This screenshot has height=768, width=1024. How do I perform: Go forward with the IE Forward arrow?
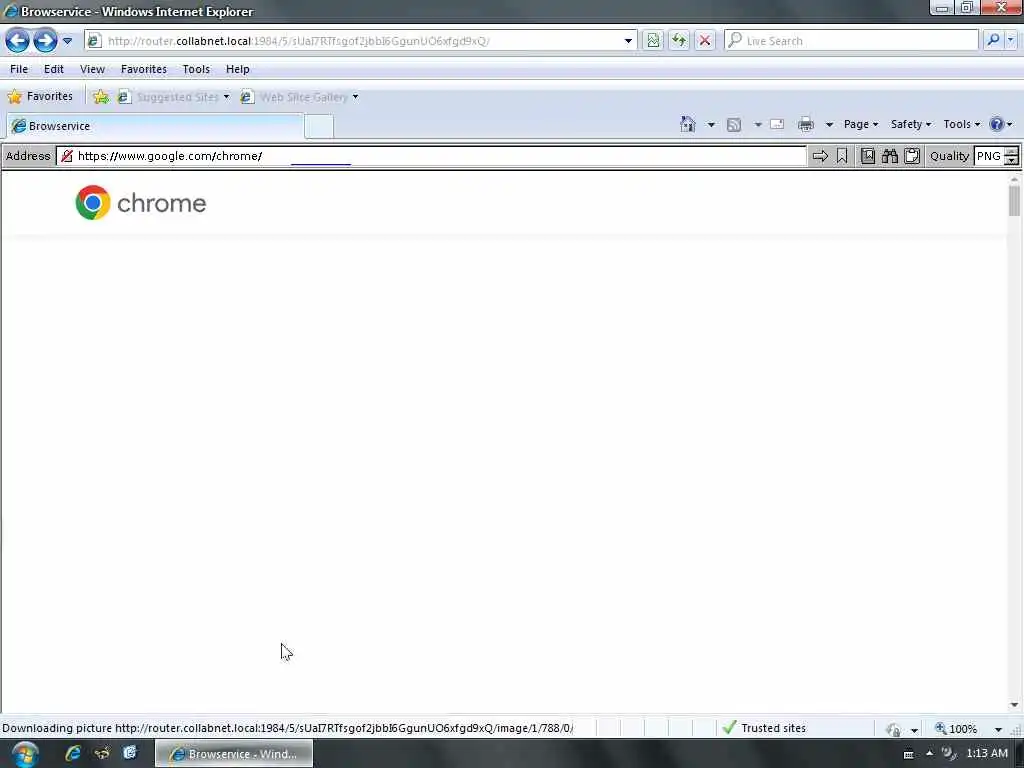(x=45, y=40)
